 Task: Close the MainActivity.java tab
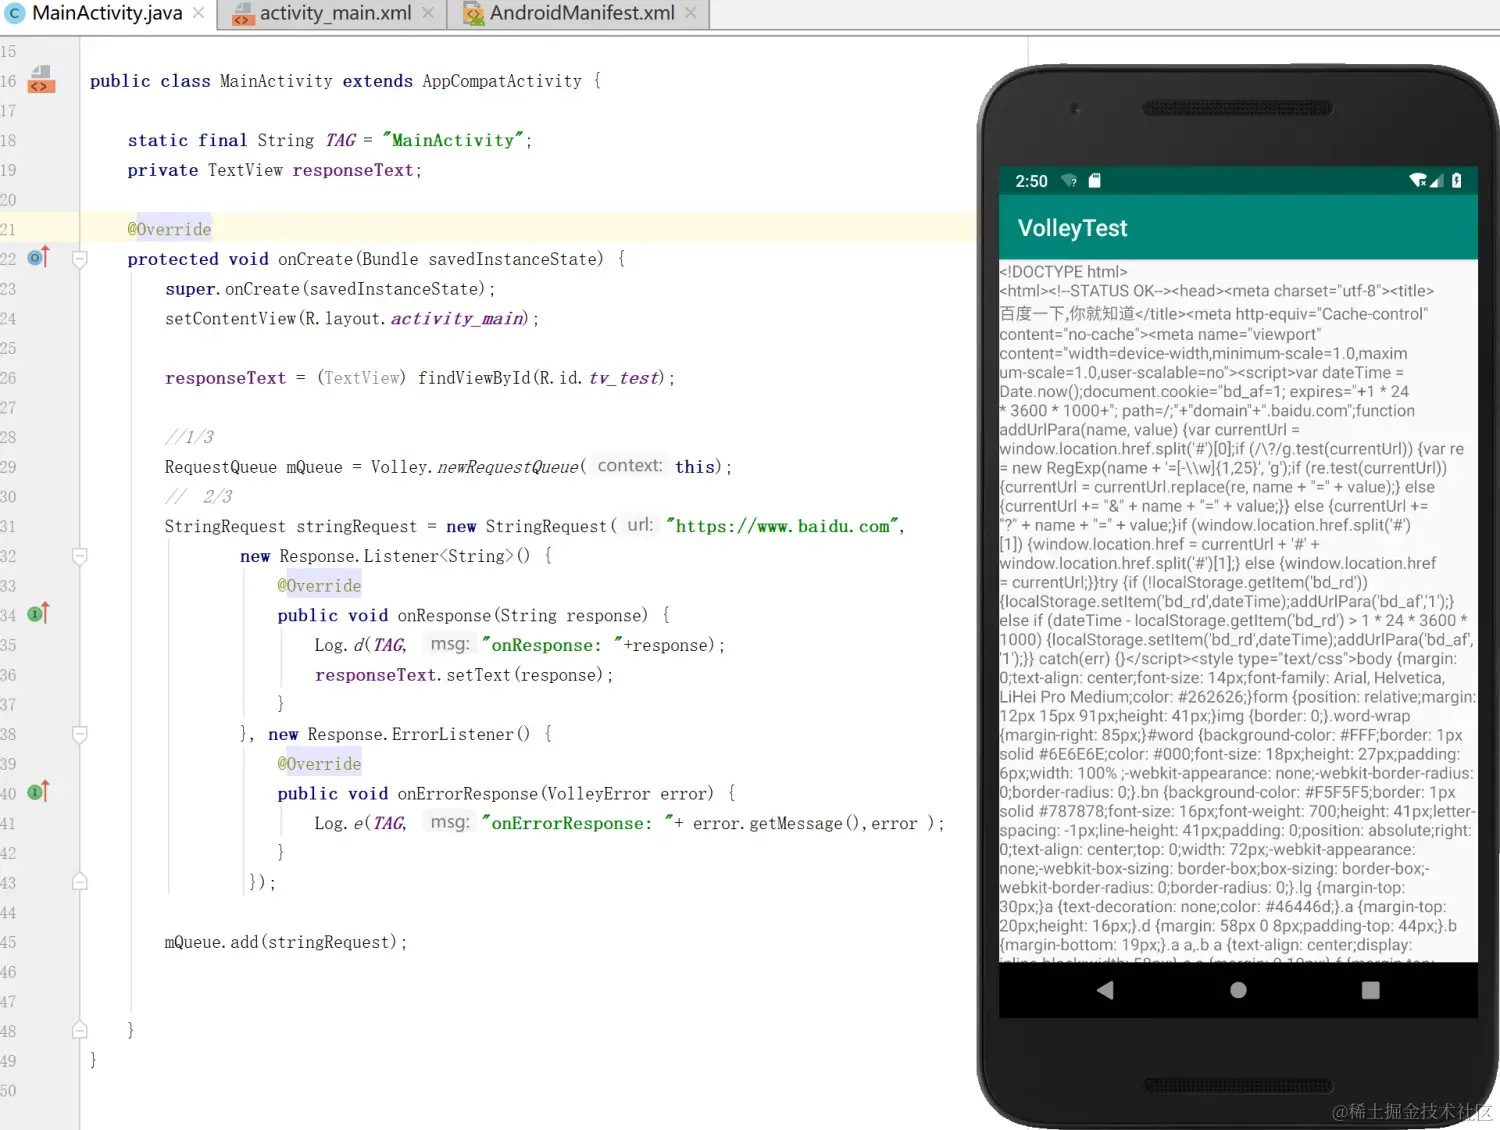(x=199, y=13)
